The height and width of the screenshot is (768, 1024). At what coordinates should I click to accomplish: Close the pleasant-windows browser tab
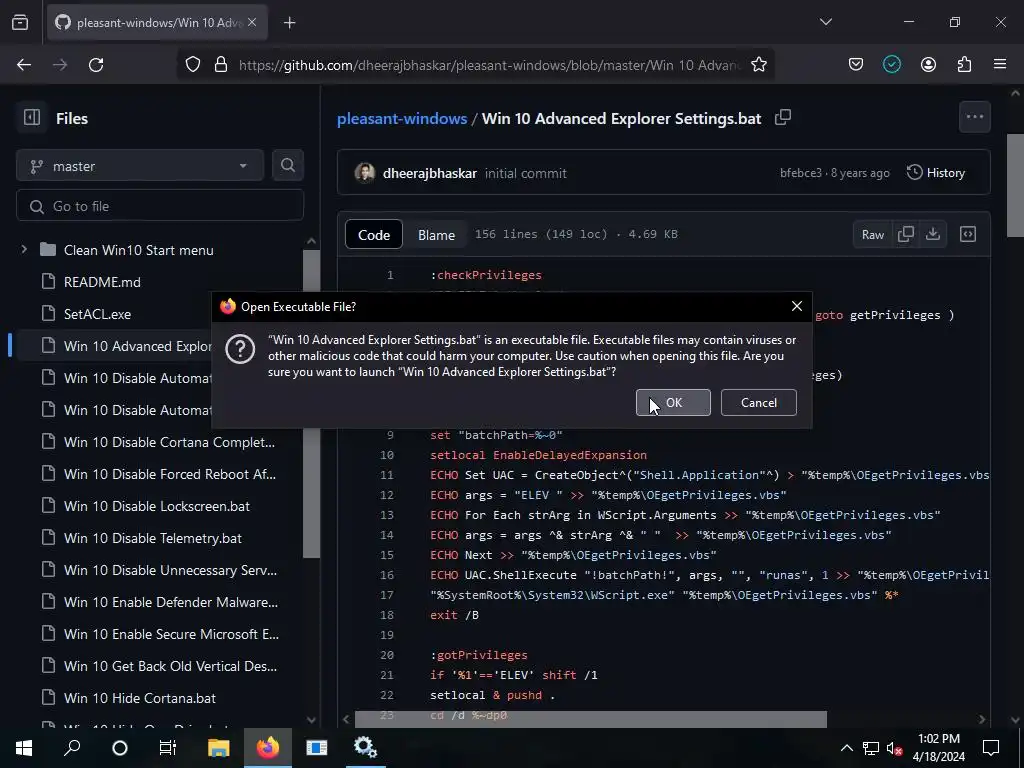click(x=252, y=23)
